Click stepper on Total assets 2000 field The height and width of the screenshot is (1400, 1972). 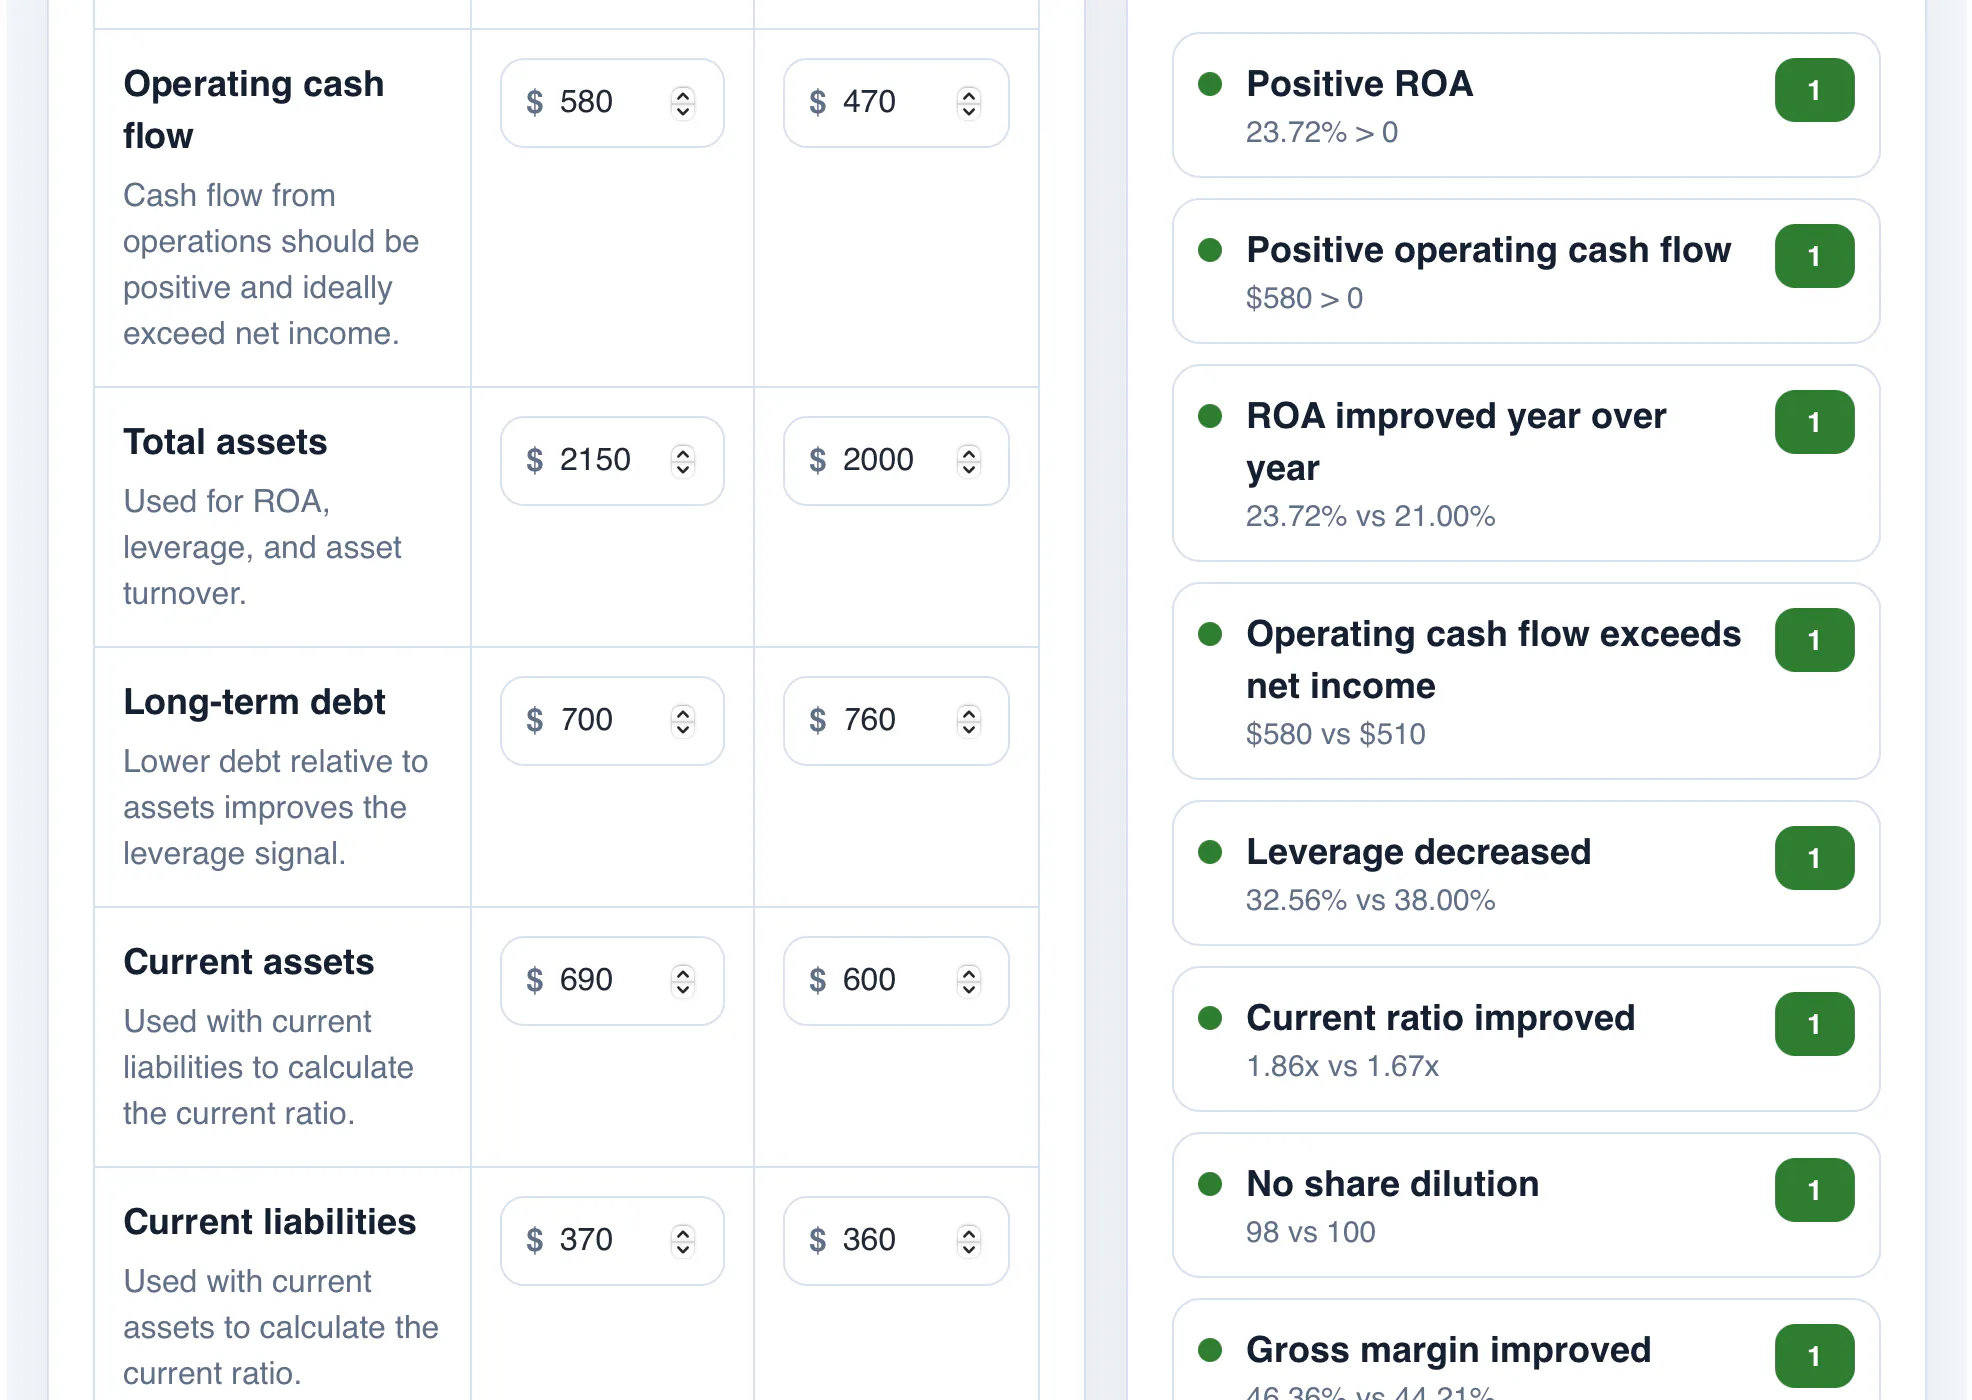point(968,461)
